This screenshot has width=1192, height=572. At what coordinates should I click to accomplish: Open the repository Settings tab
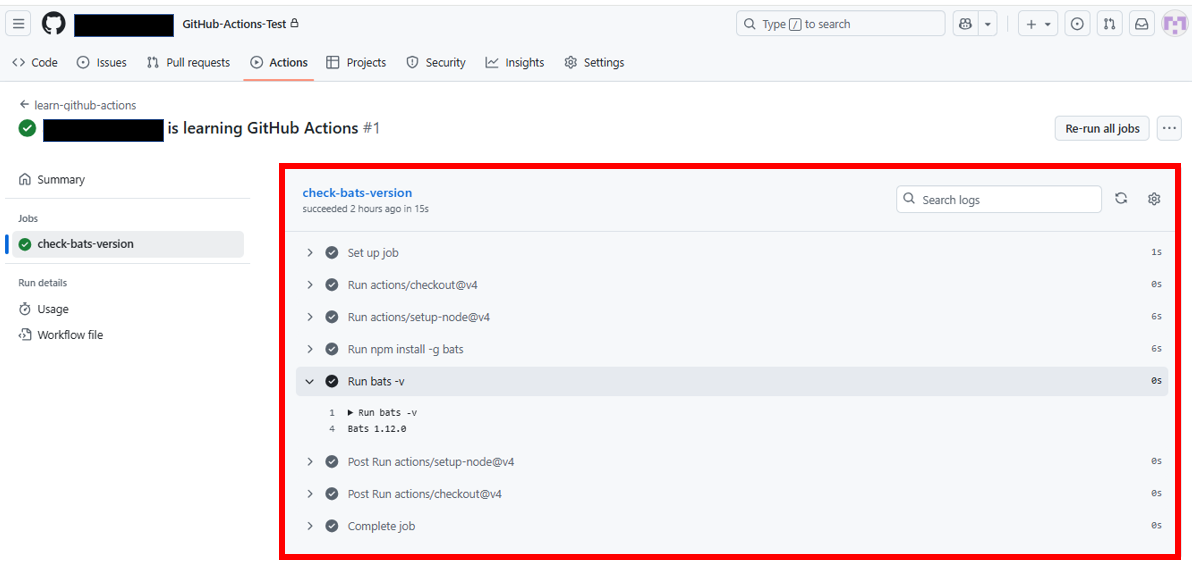(x=594, y=62)
